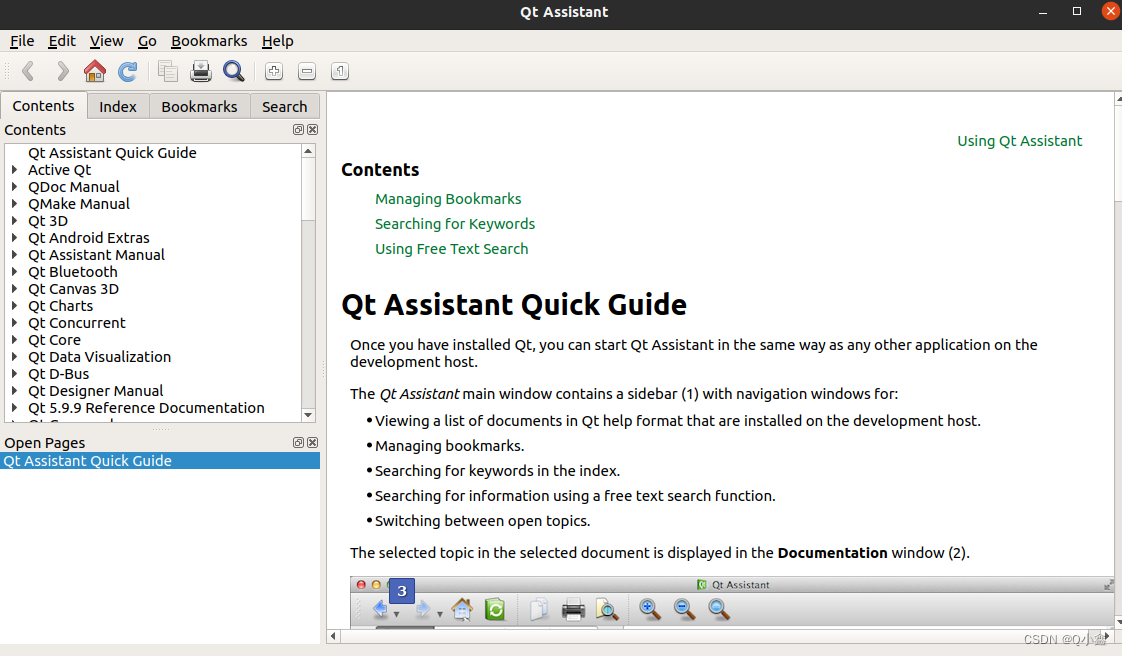
Task: Select the Qt Designer Manual entry
Action: click(96, 391)
